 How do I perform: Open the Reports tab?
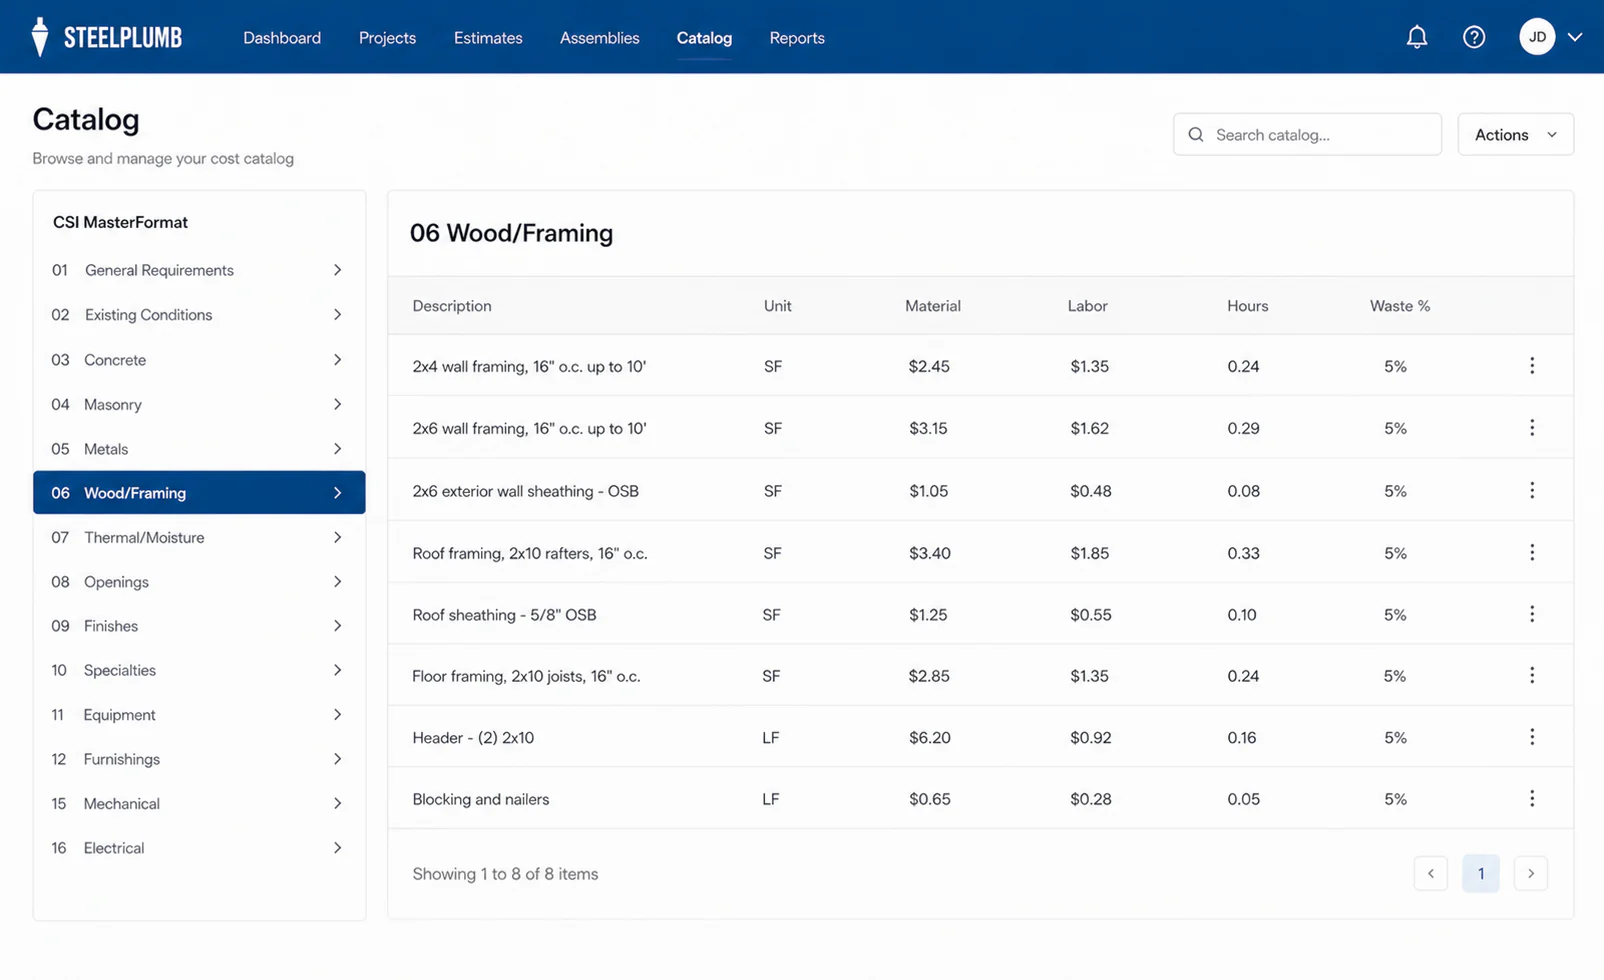(x=797, y=38)
